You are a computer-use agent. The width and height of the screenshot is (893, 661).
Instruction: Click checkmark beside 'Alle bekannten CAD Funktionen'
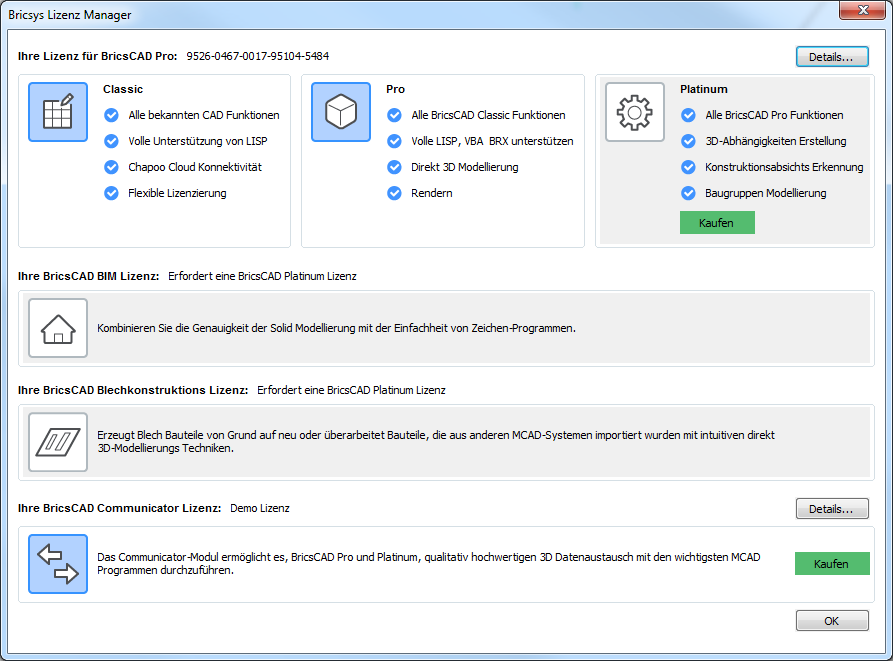112,115
